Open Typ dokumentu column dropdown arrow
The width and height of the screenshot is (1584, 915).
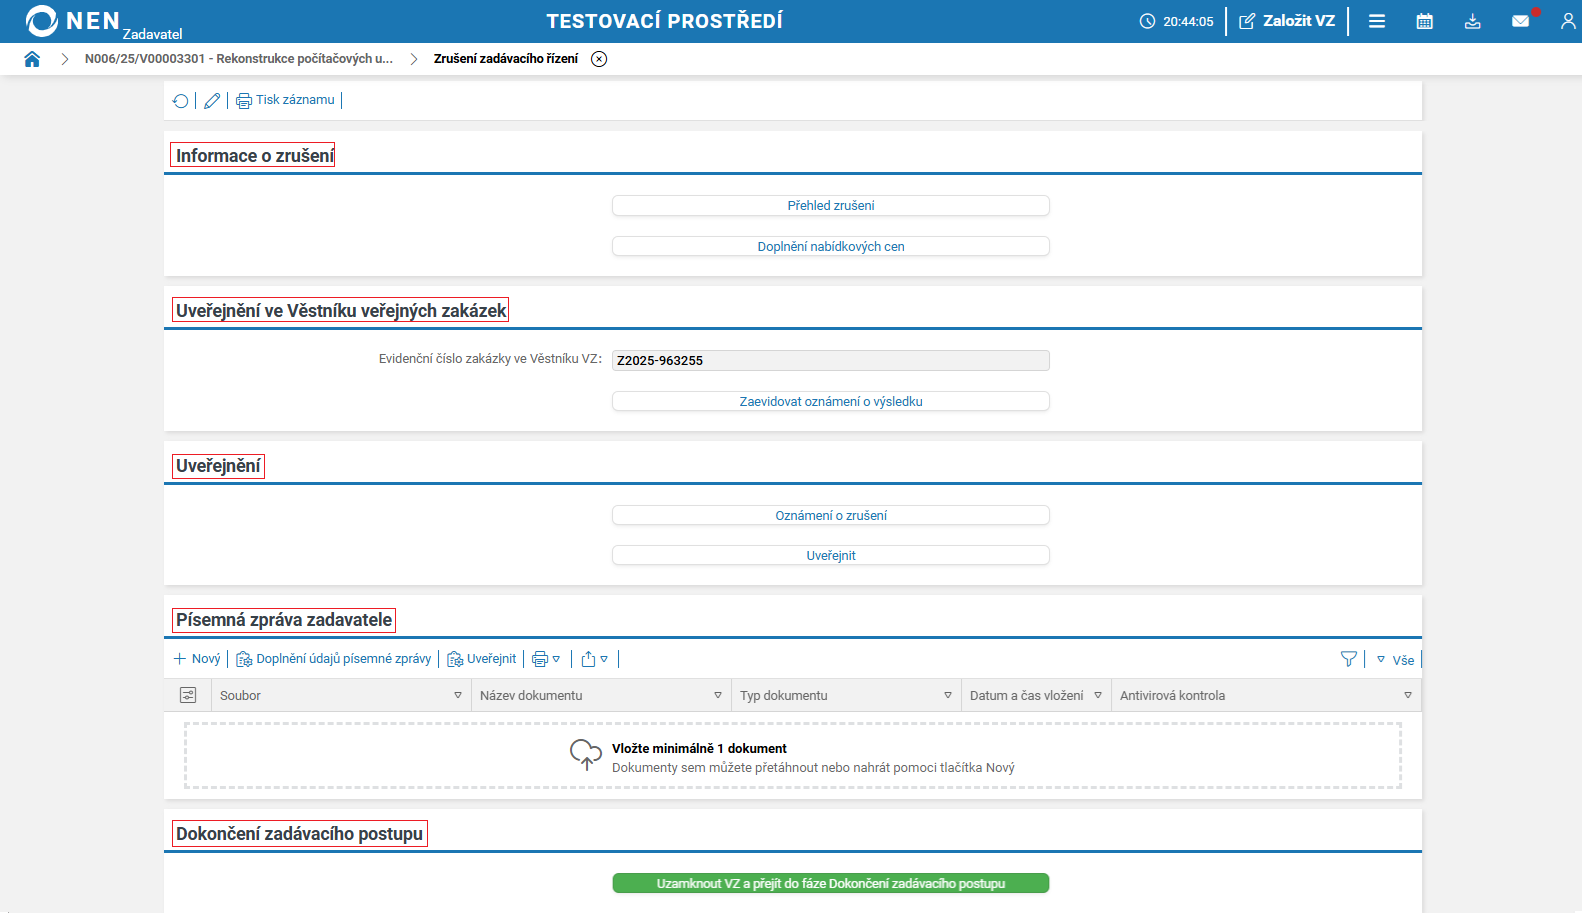tap(948, 696)
